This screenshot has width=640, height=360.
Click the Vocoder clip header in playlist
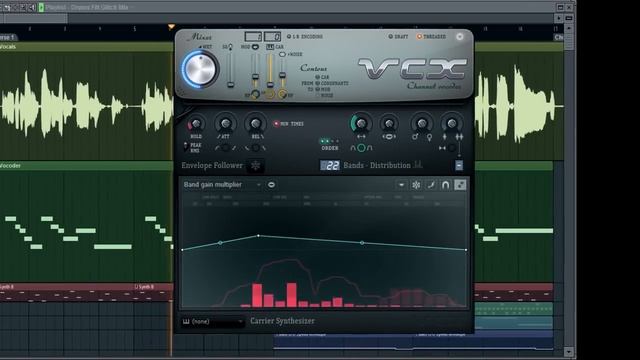(x=86, y=166)
